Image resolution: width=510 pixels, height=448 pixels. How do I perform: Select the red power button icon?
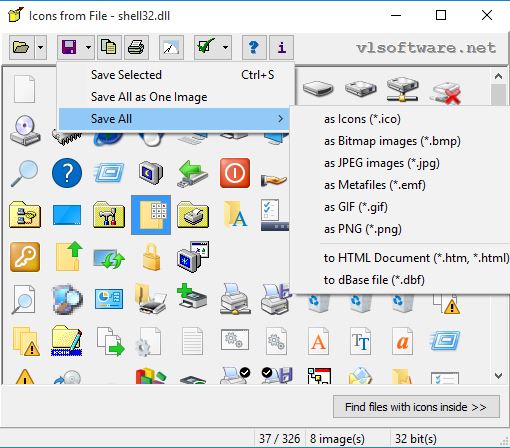(235, 173)
